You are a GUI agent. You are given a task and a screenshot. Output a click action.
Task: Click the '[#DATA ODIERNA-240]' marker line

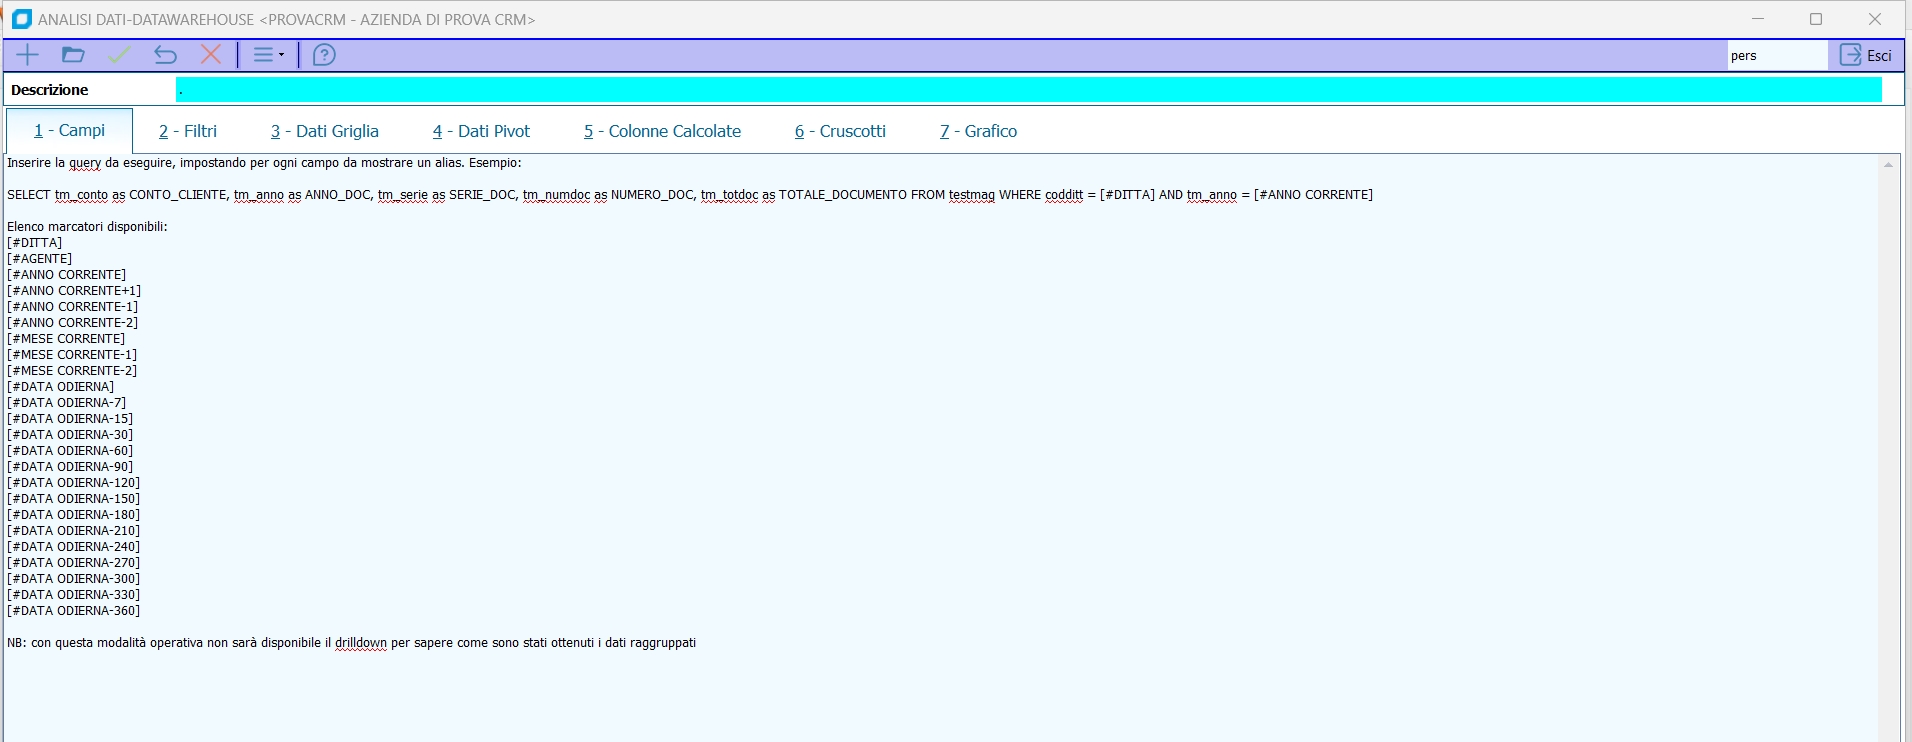click(x=74, y=547)
